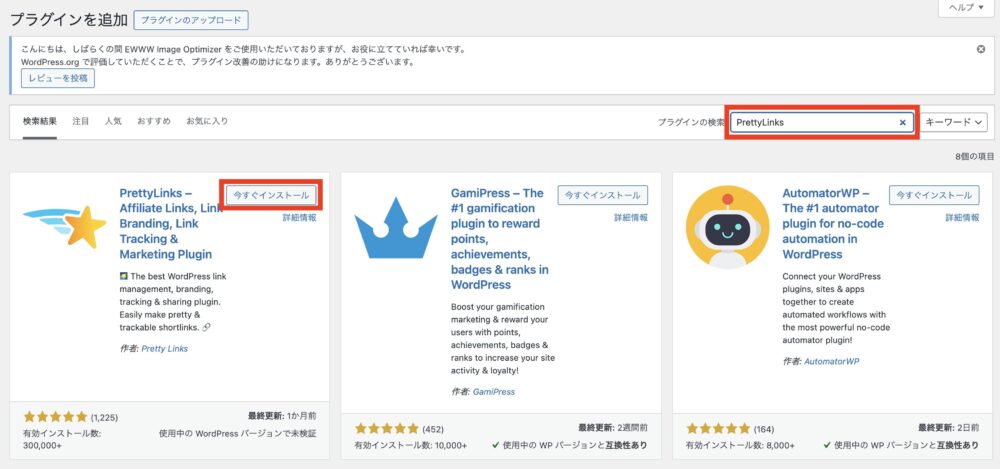This screenshot has height=469, width=1000.
Task: Visit the AutomatorWP author link
Action: pyautogui.click(x=832, y=361)
